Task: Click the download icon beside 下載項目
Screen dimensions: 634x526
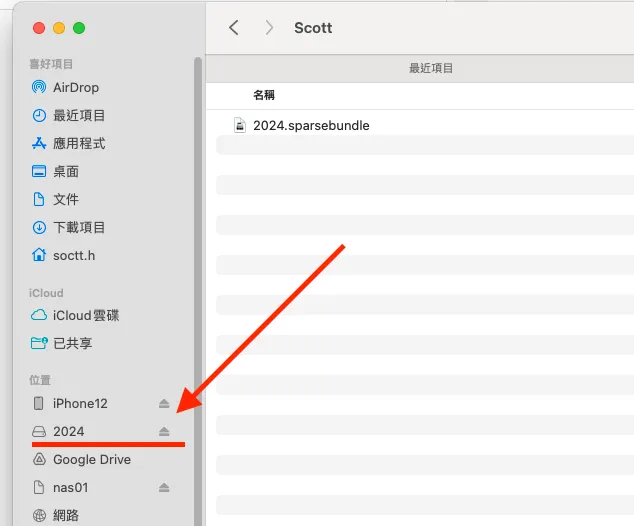Action: click(x=39, y=227)
